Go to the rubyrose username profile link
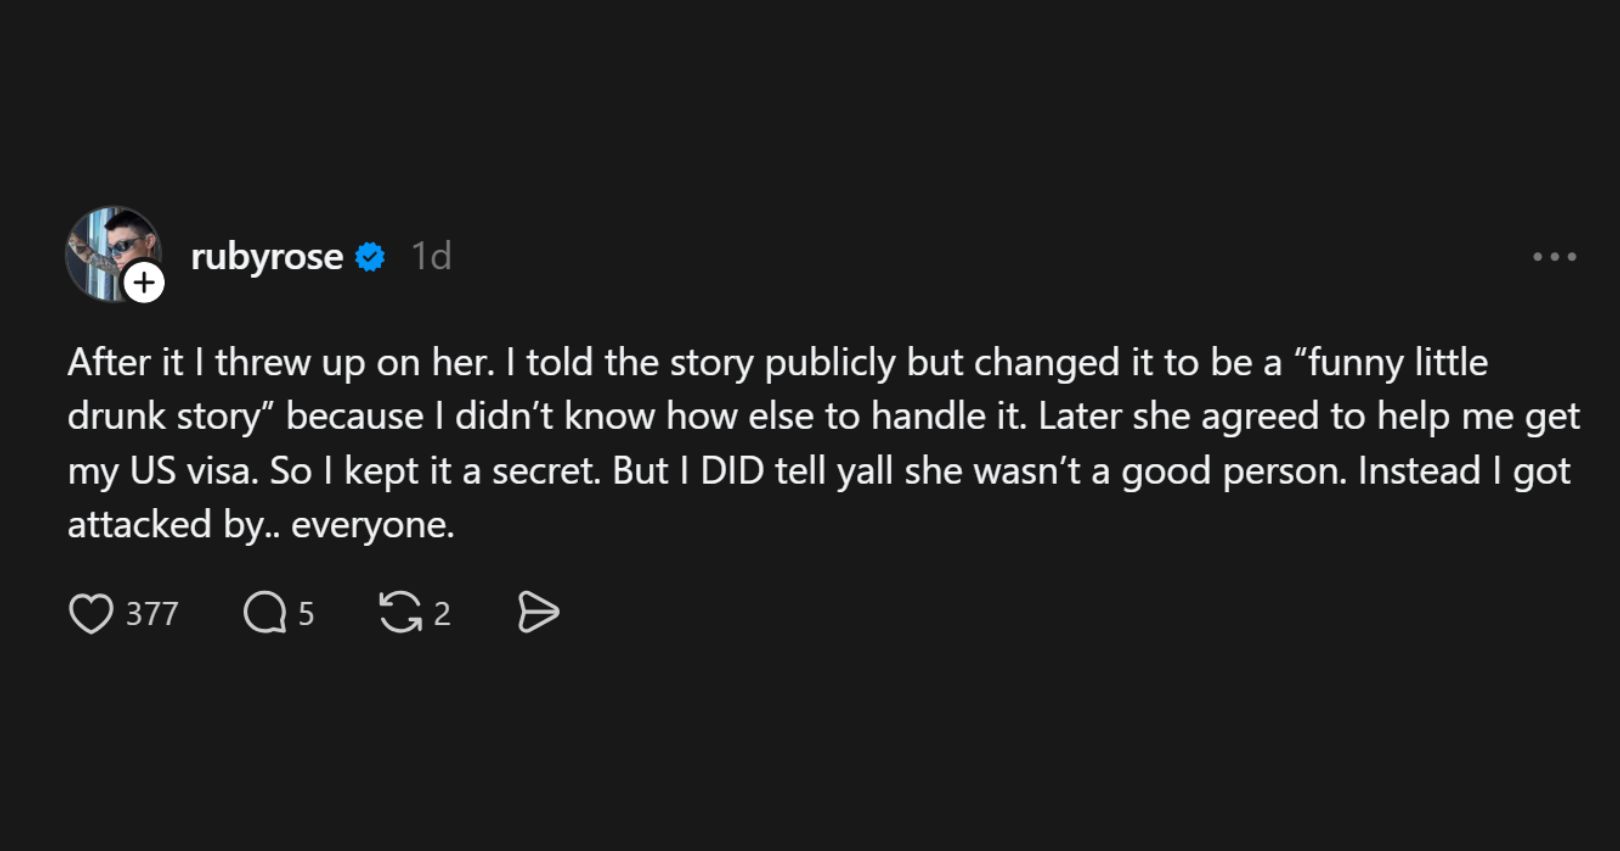 pyautogui.click(x=267, y=257)
